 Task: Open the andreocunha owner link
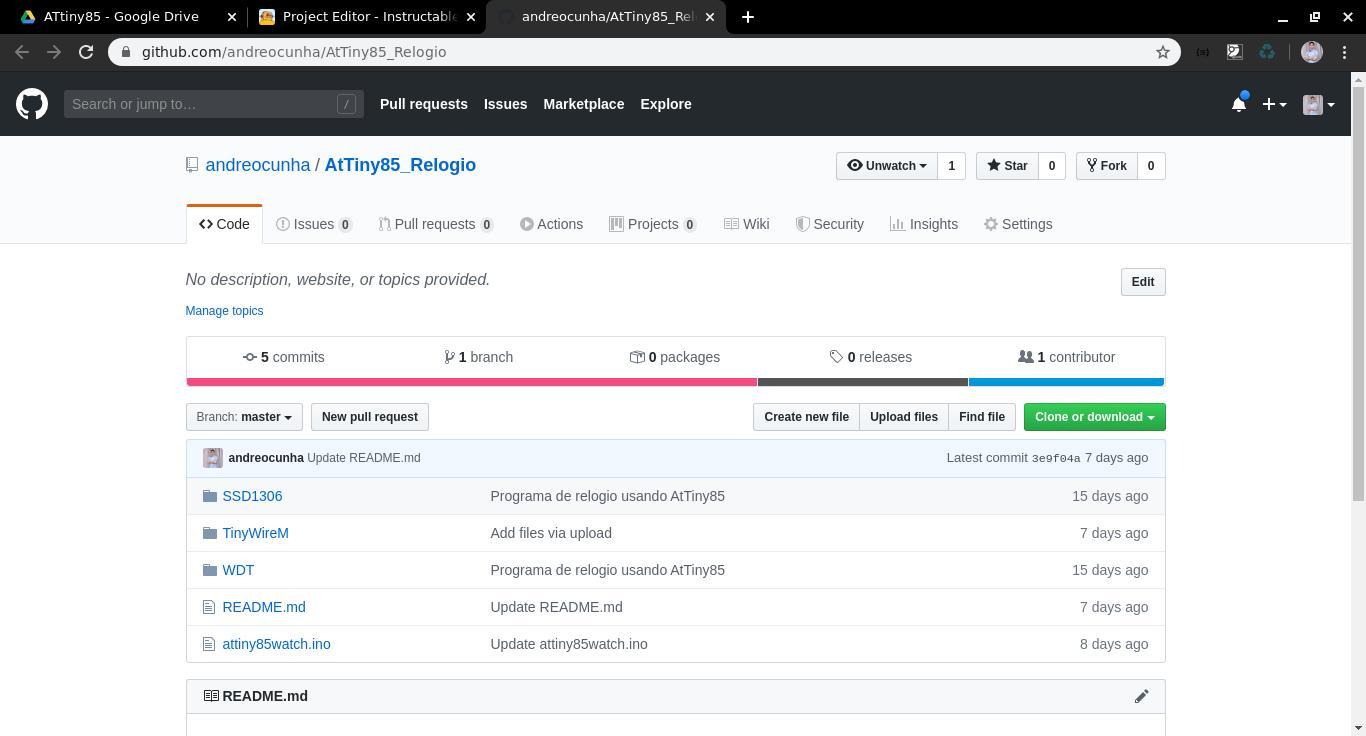[258, 165]
